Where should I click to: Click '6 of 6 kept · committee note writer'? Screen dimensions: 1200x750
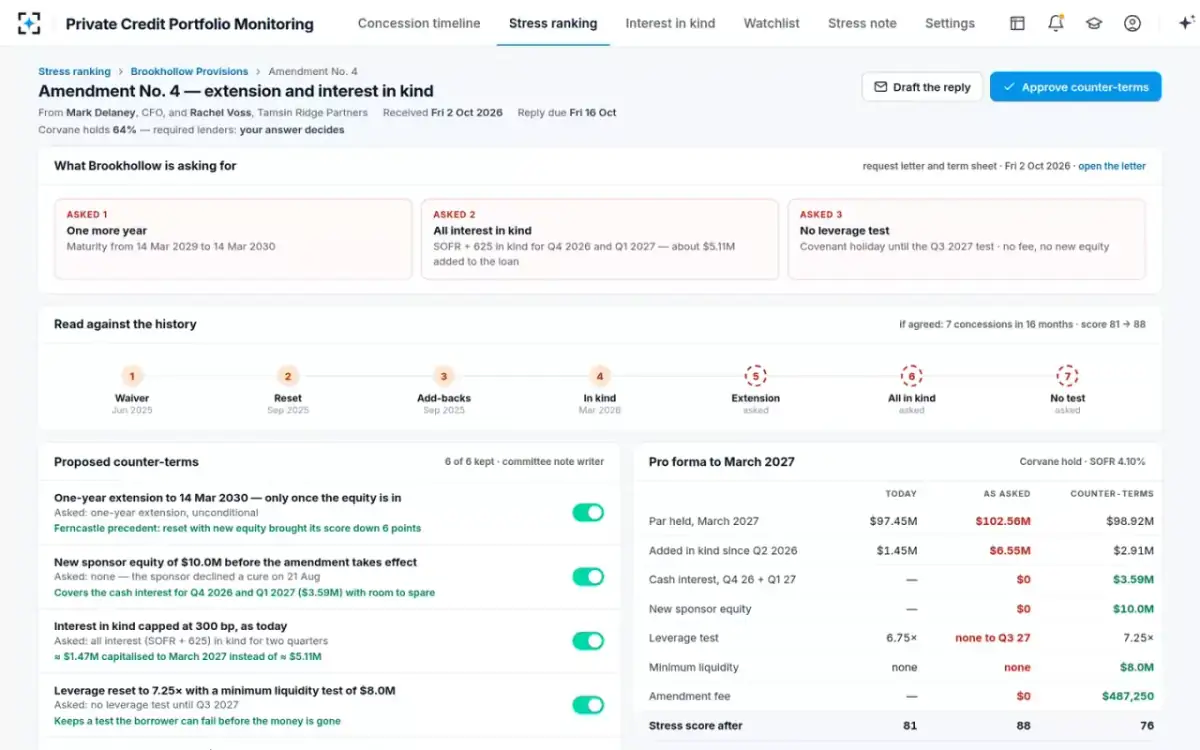[x=524, y=462]
